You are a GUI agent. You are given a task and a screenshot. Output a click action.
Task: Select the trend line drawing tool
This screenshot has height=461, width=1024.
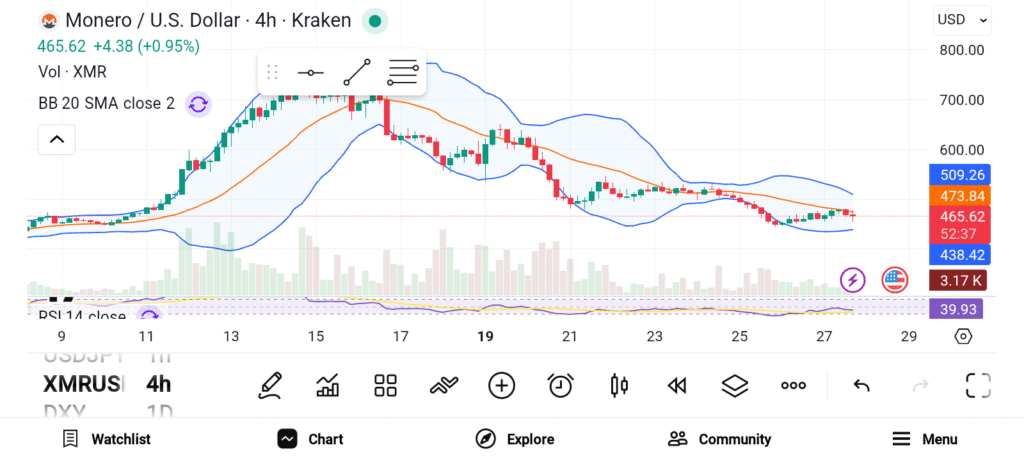point(357,72)
